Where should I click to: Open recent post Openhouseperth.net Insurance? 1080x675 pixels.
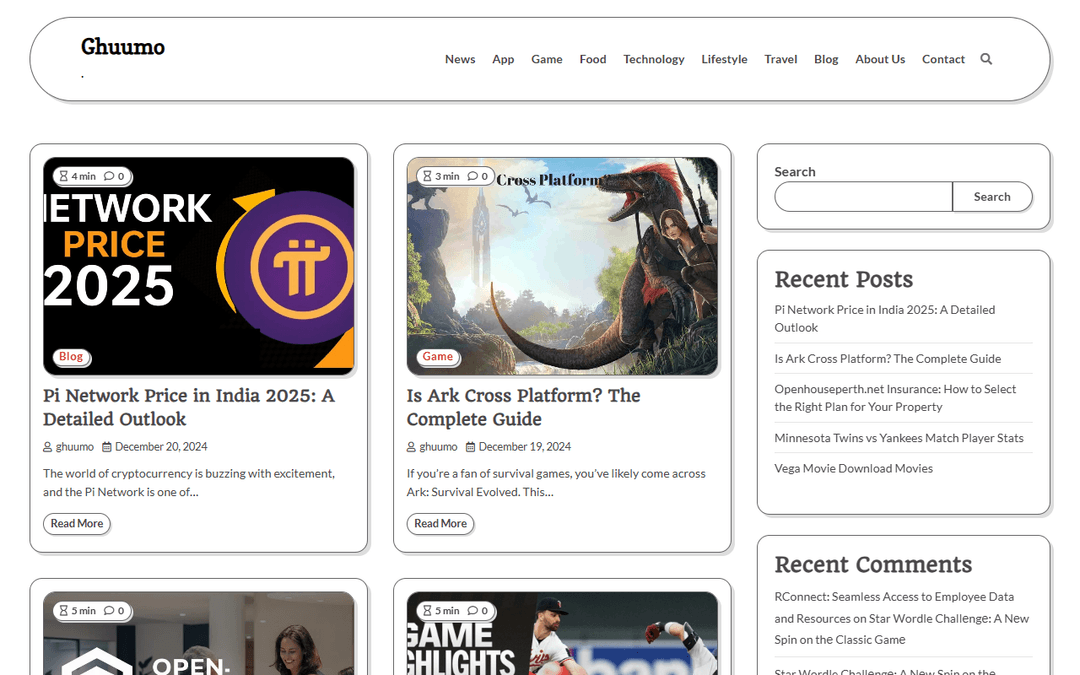(895, 398)
